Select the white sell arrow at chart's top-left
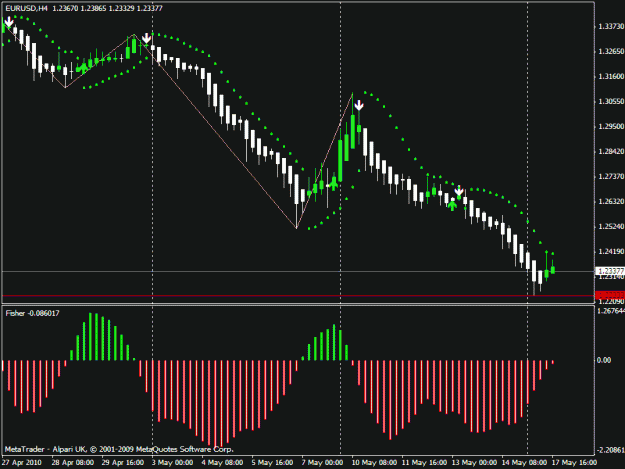Image resolution: width=625 pixels, height=469 pixels. click(x=8, y=22)
